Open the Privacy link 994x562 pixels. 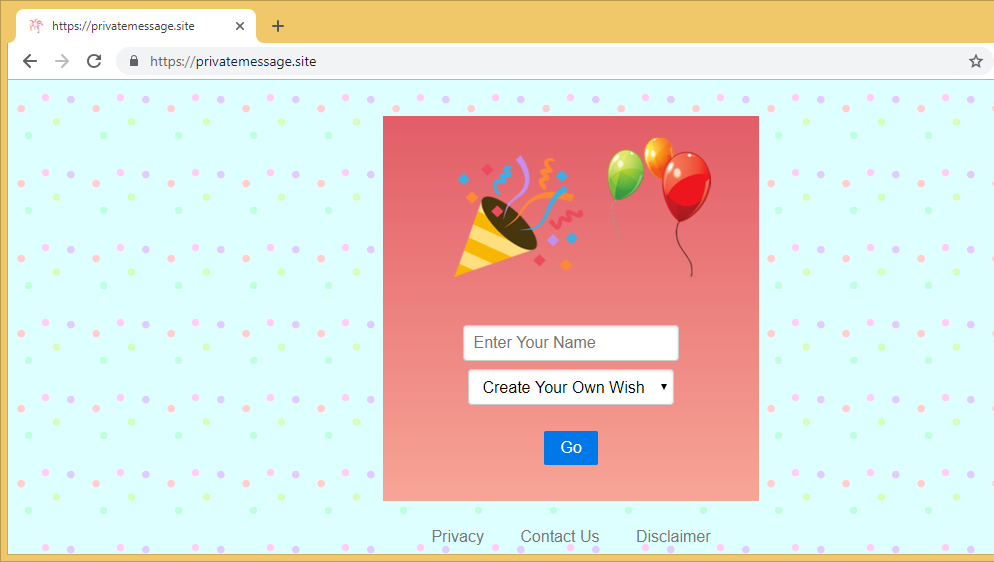point(457,537)
